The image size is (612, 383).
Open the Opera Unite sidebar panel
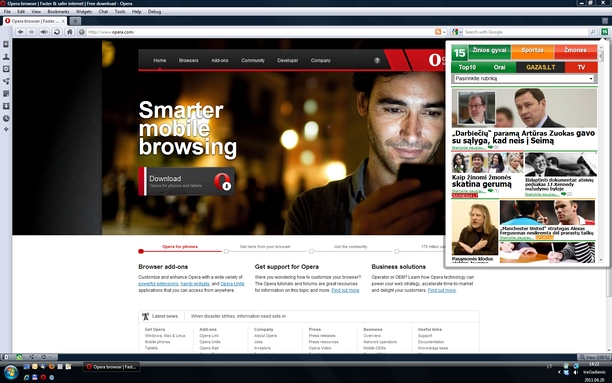click(x=6, y=81)
